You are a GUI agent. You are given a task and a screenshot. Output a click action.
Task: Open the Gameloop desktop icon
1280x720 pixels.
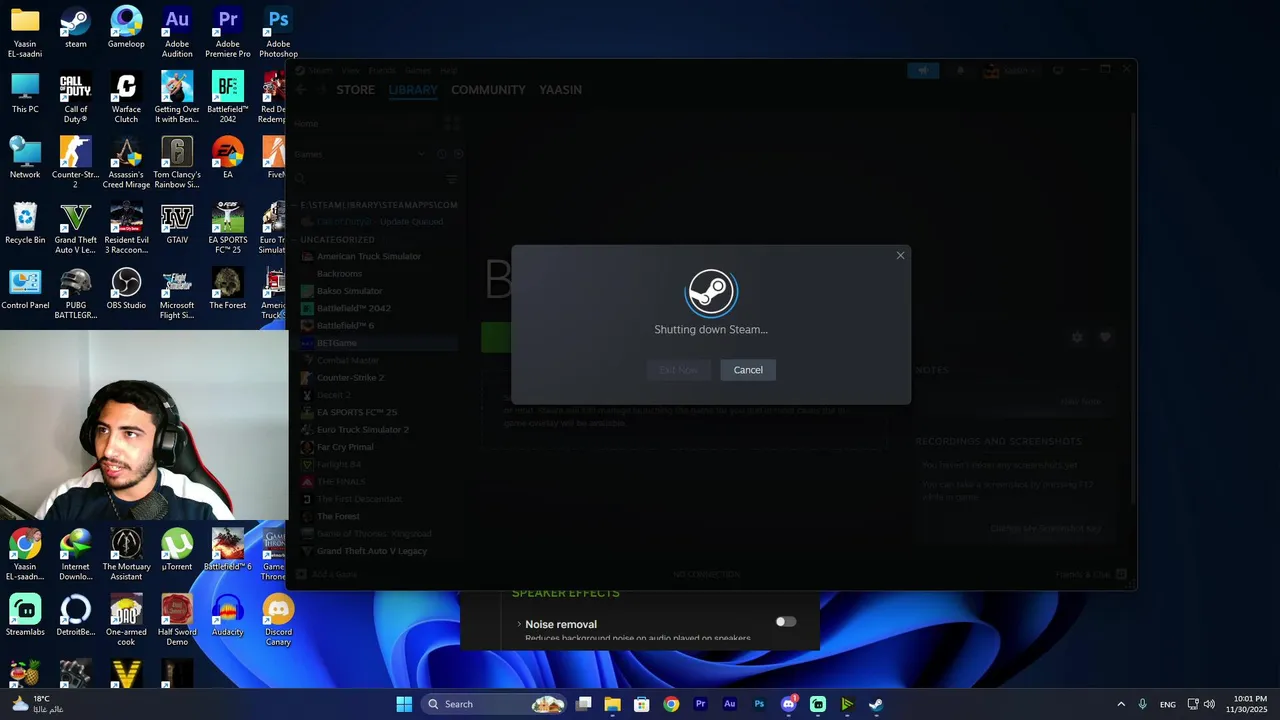click(126, 28)
